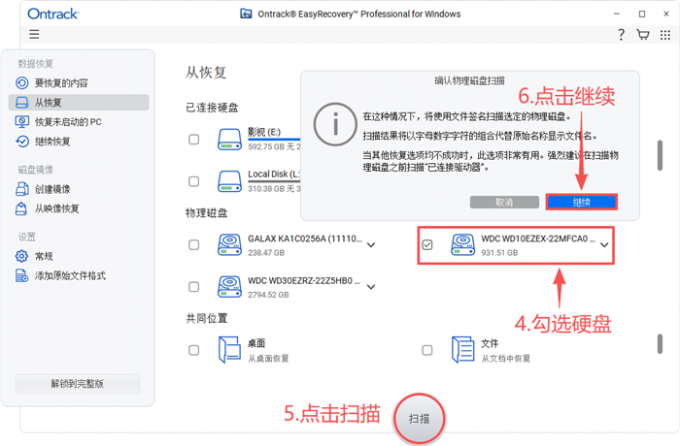Click the round 扫描 scan button
Screen dimensions: 680x446
click(419, 419)
